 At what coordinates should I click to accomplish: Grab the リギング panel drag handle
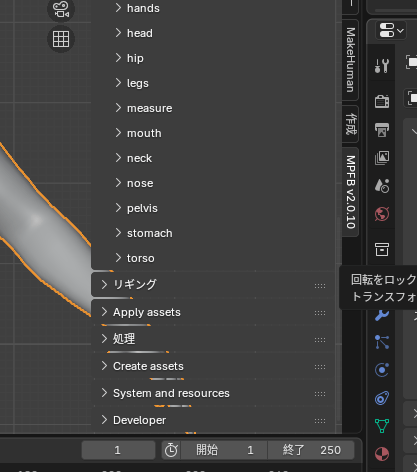[x=320, y=286]
